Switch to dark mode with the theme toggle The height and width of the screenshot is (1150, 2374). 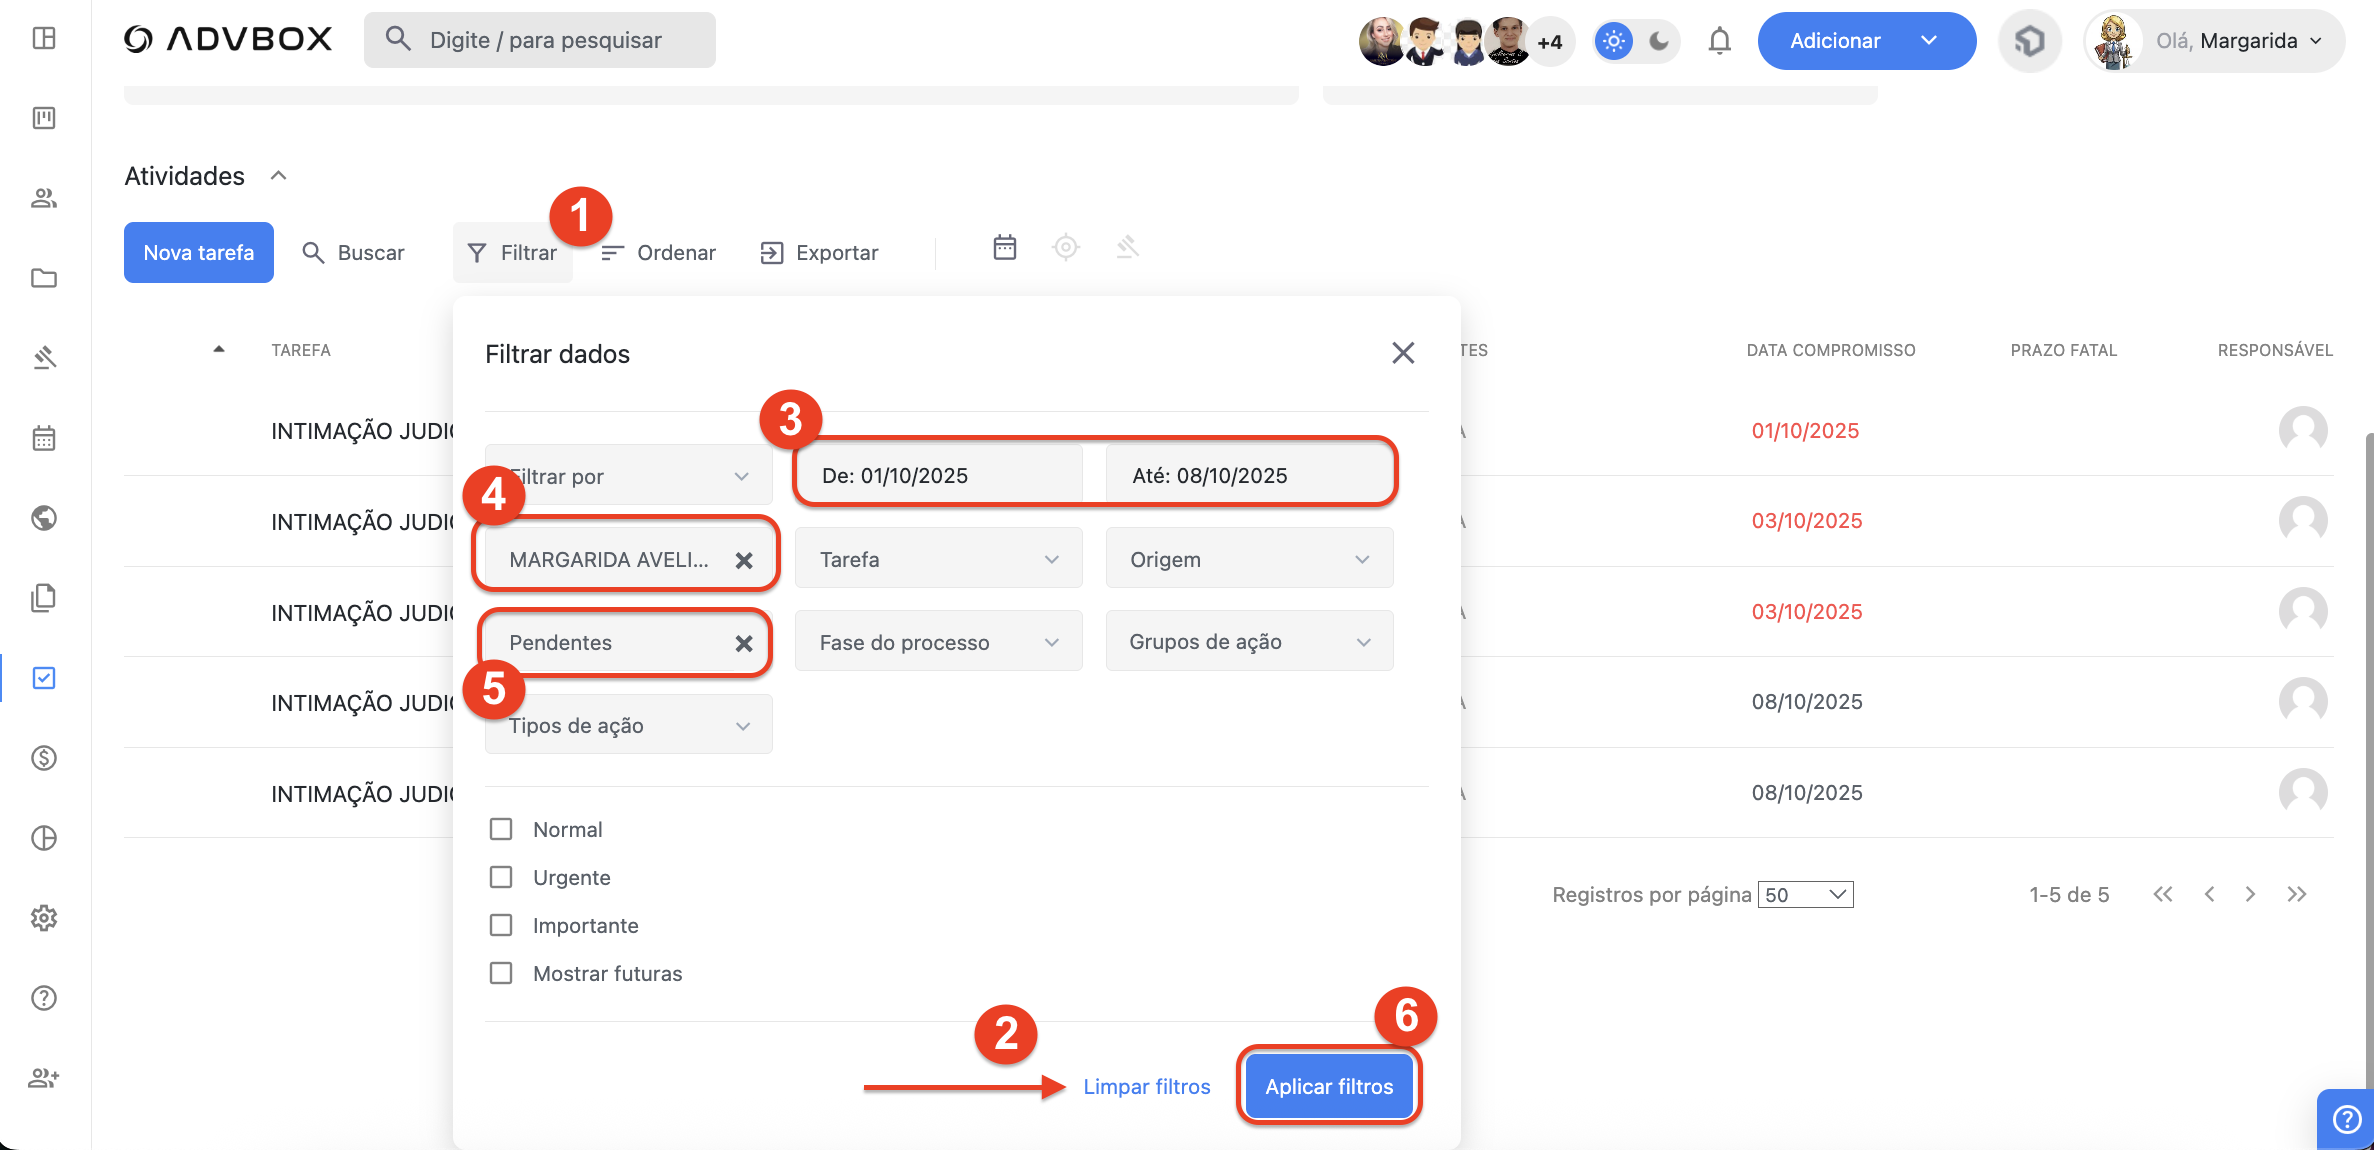1659,41
